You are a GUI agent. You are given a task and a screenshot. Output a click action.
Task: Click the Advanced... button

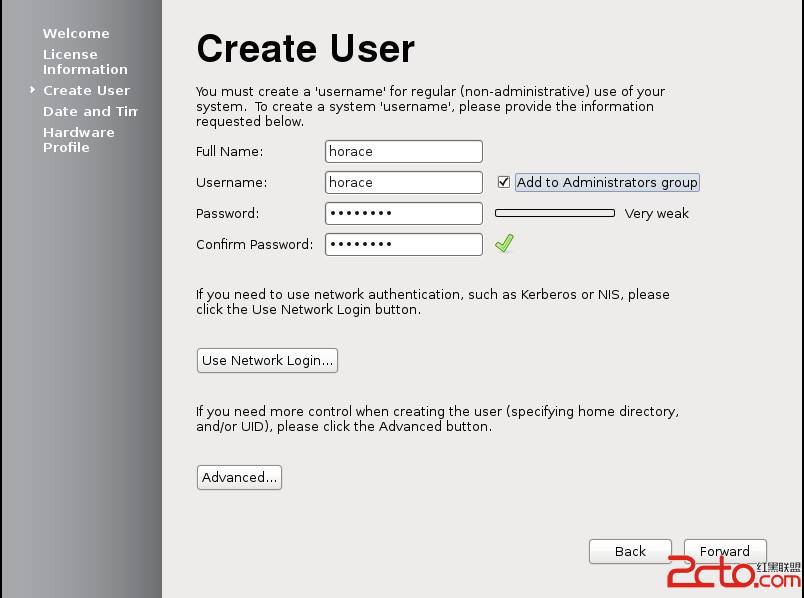[x=239, y=477]
